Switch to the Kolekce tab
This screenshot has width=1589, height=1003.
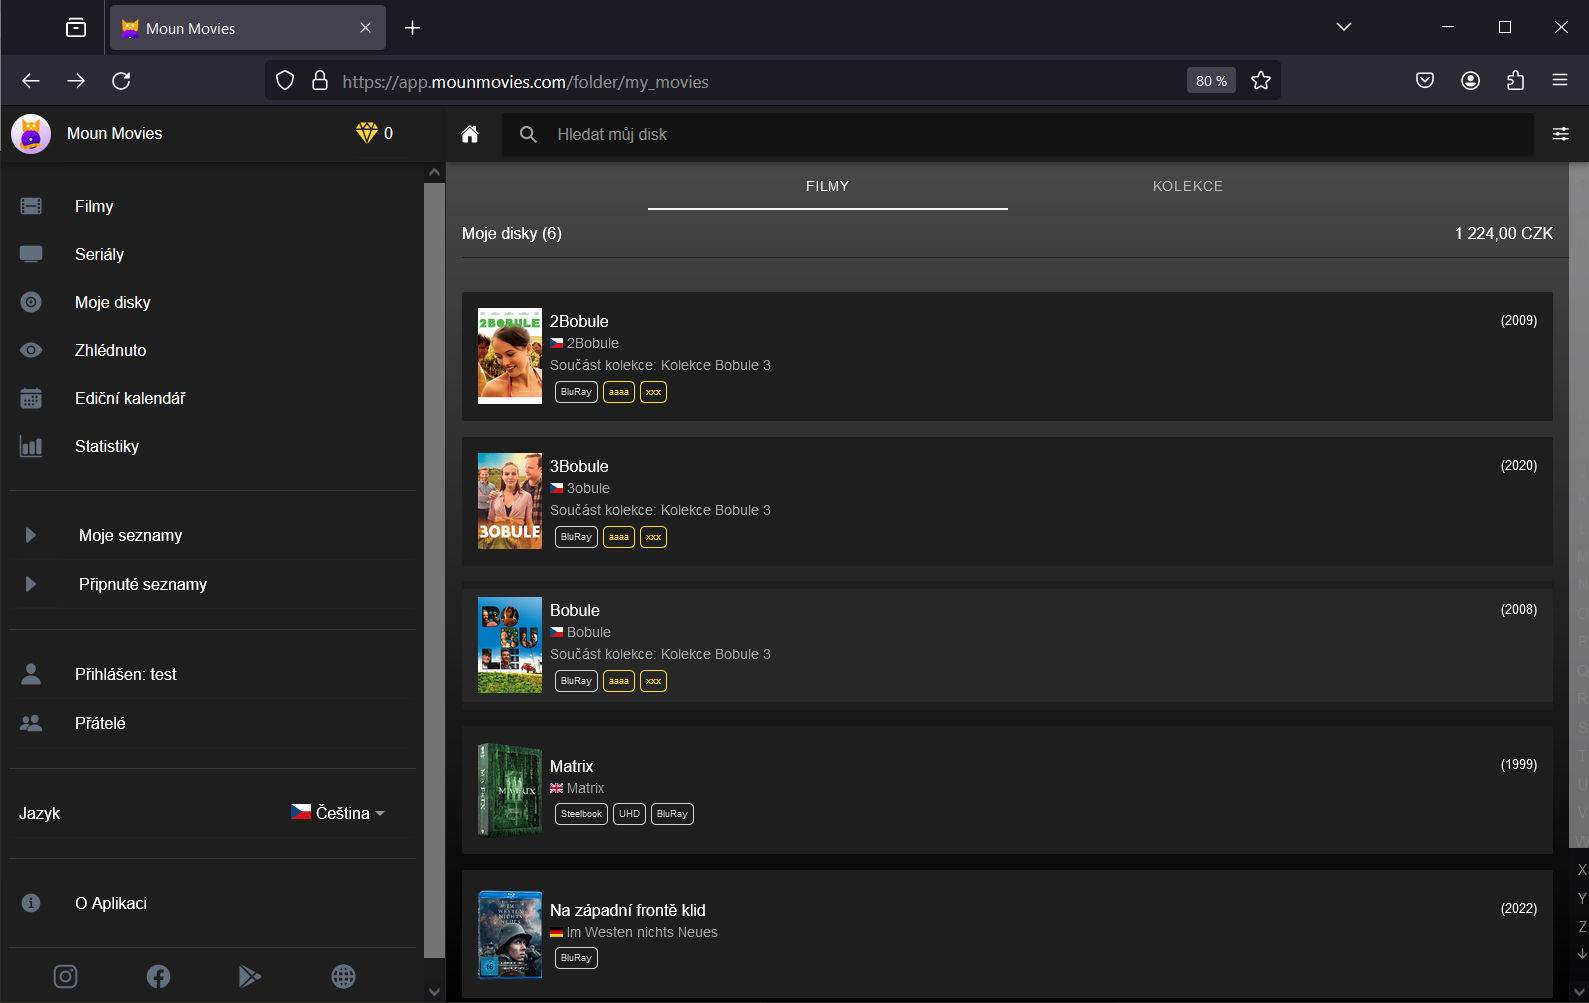pos(1187,186)
